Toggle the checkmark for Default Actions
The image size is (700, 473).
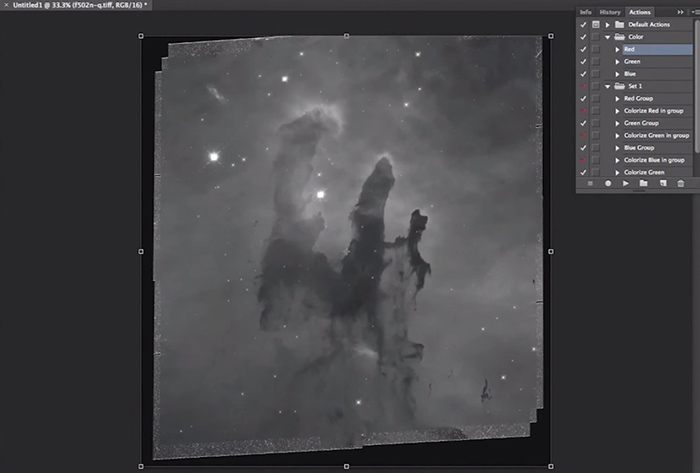[x=583, y=24]
